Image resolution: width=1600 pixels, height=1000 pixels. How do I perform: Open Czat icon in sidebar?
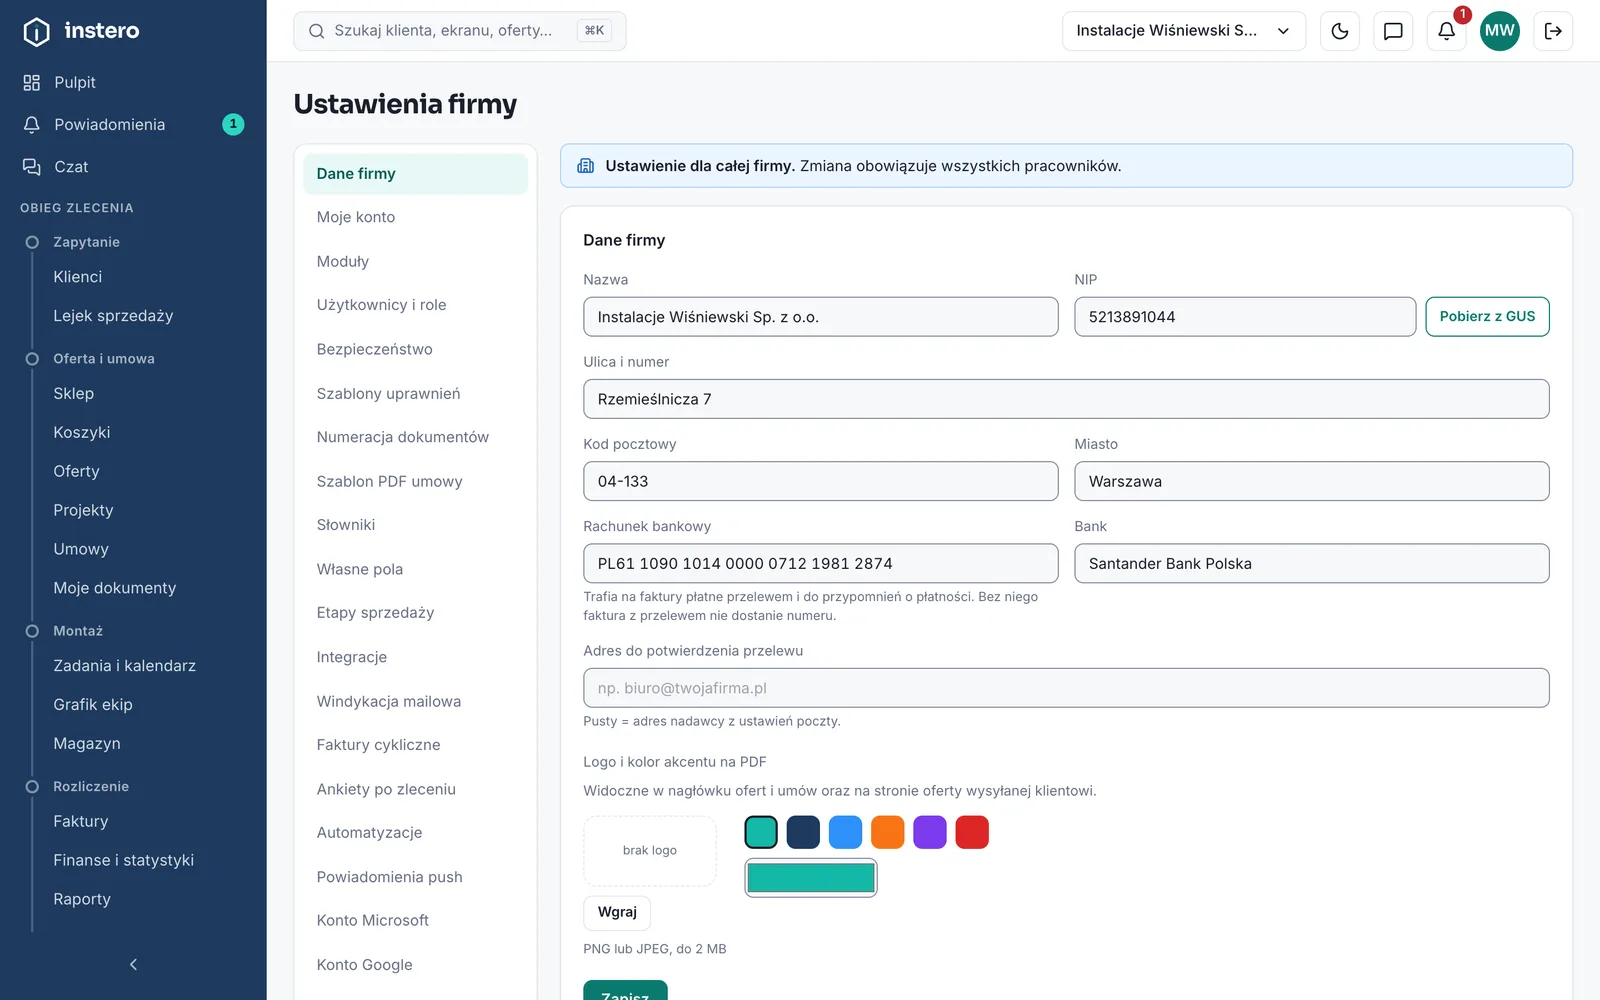(x=32, y=167)
